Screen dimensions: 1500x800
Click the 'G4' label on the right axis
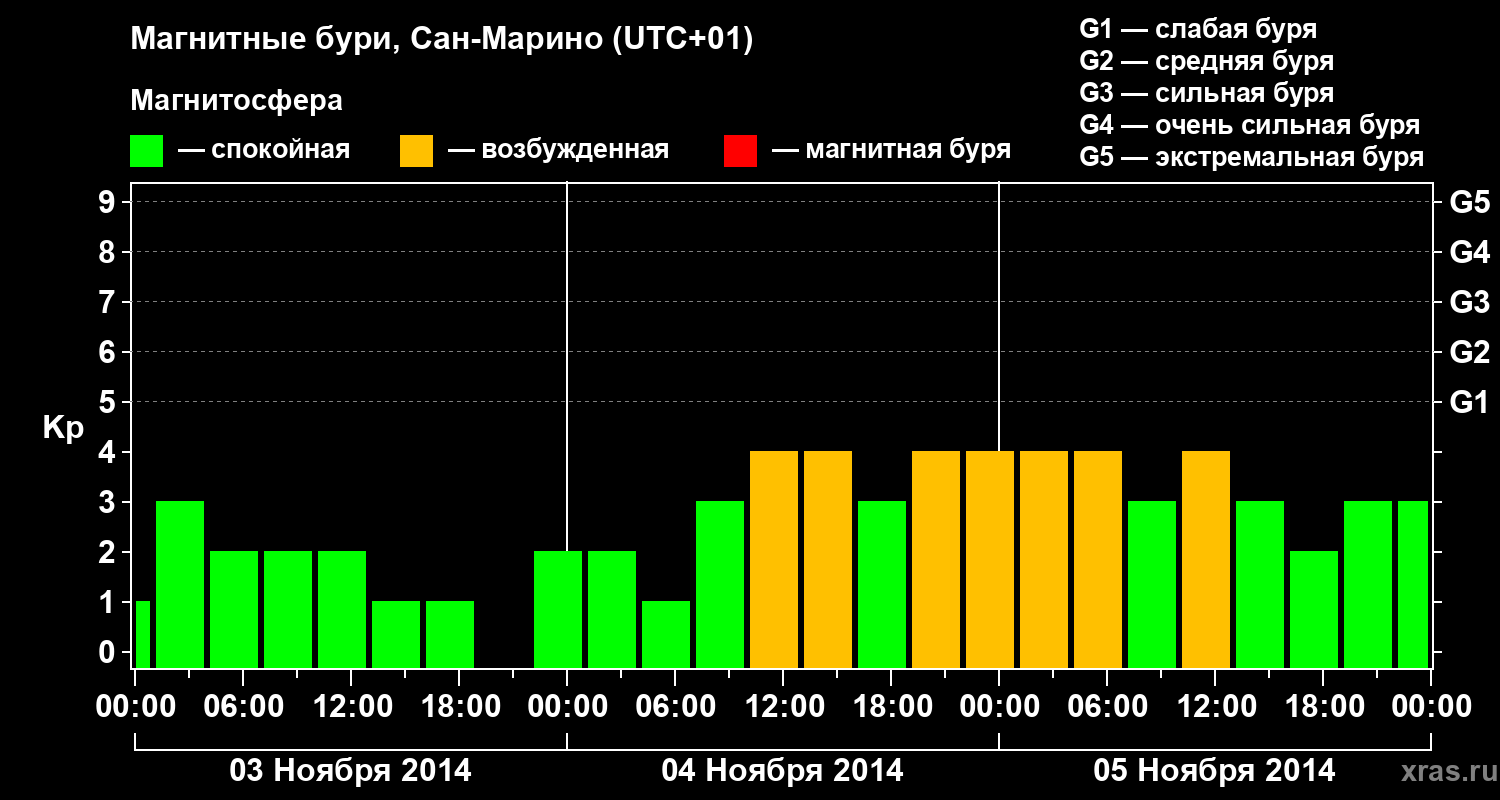click(x=1469, y=252)
